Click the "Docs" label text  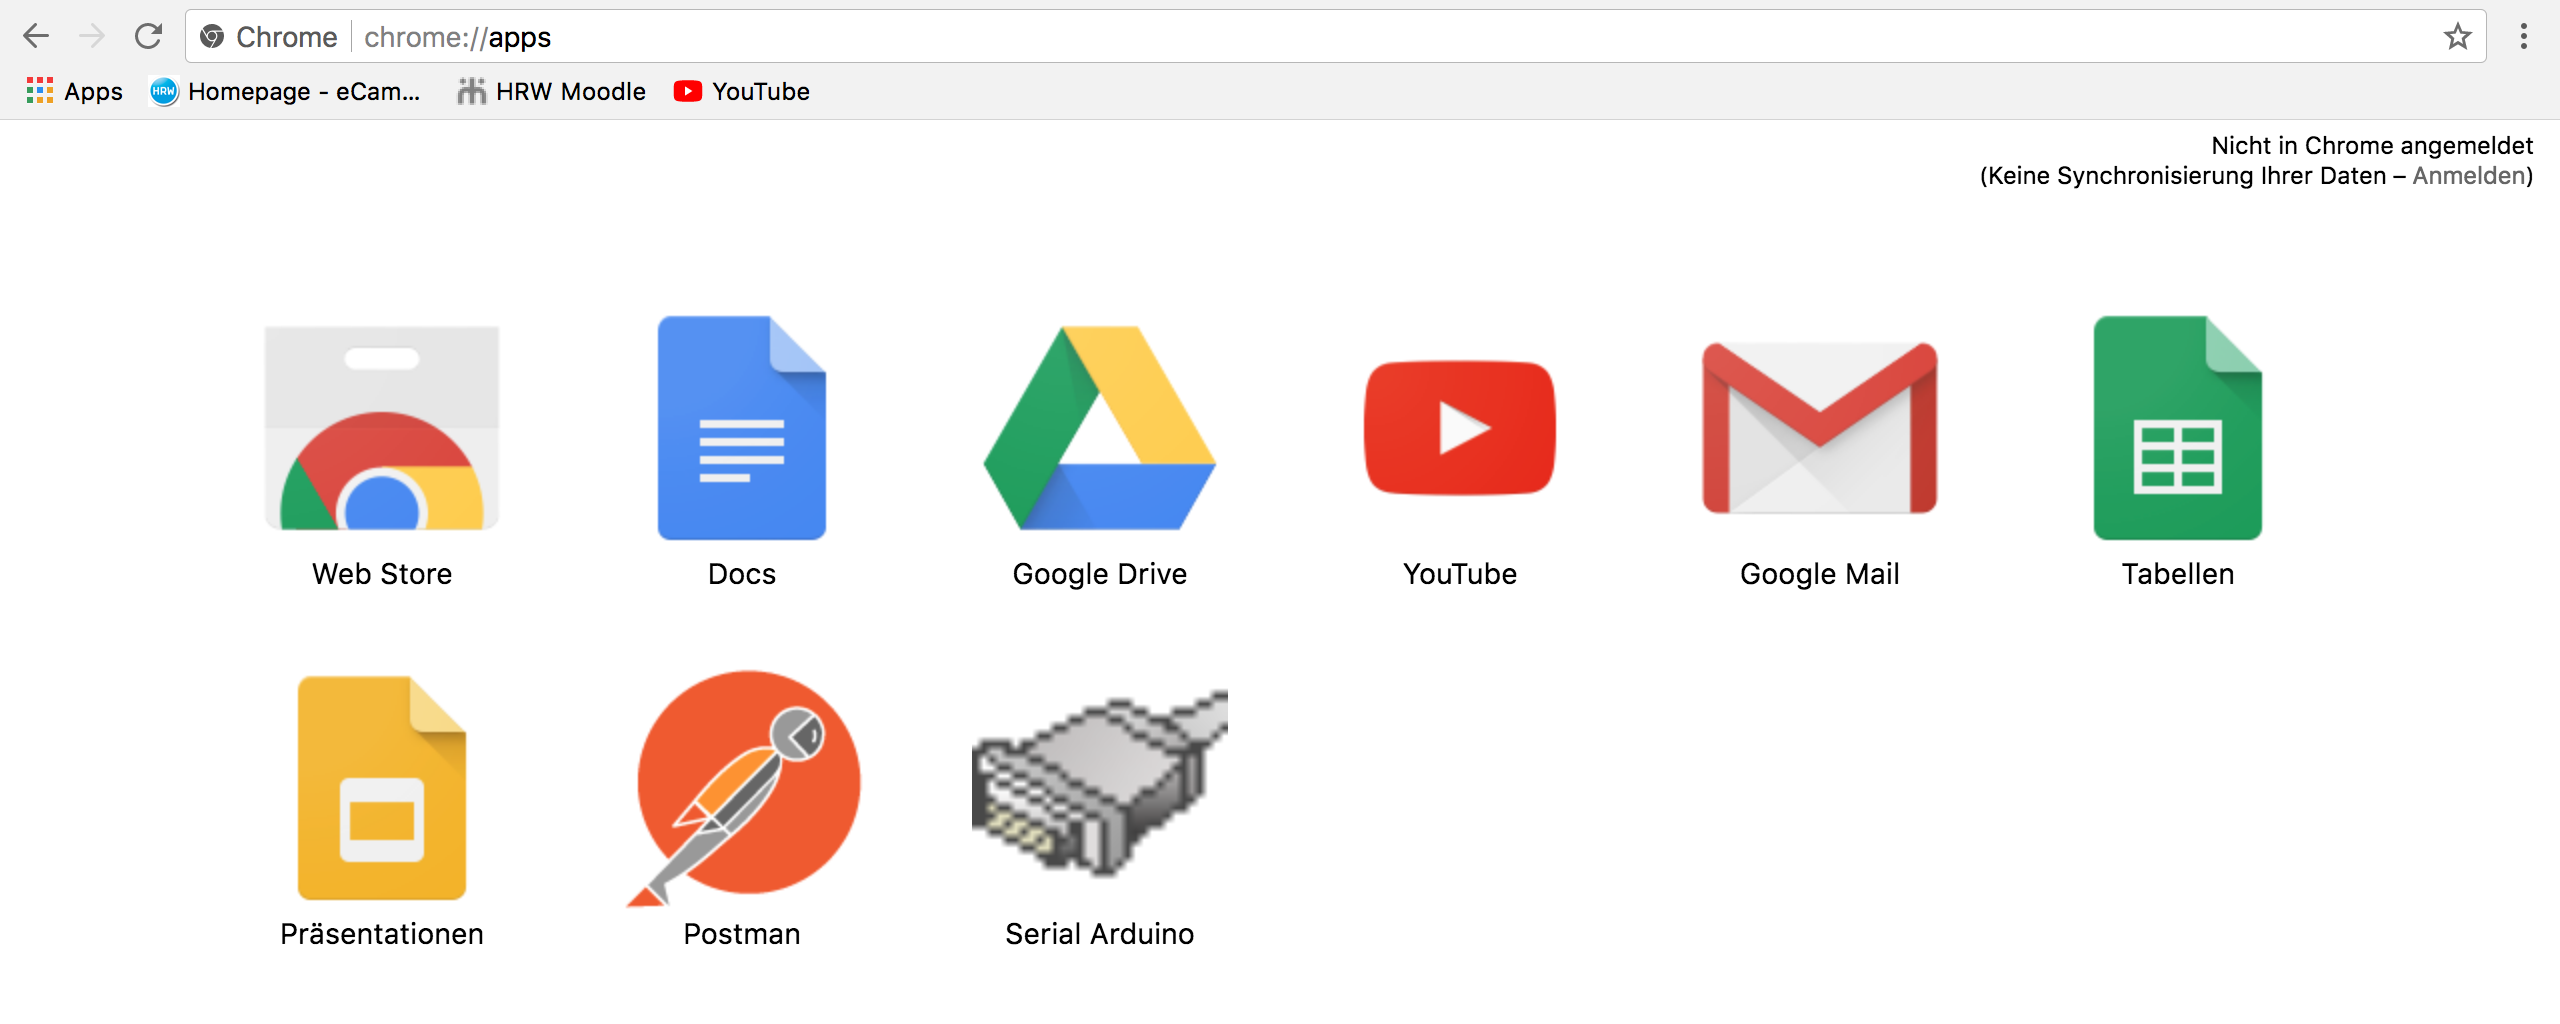pyautogui.click(x=742, y=574)
